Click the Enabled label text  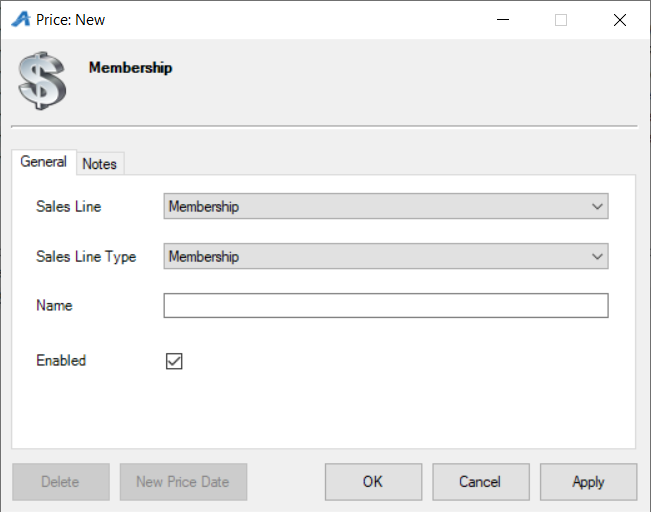61,360
